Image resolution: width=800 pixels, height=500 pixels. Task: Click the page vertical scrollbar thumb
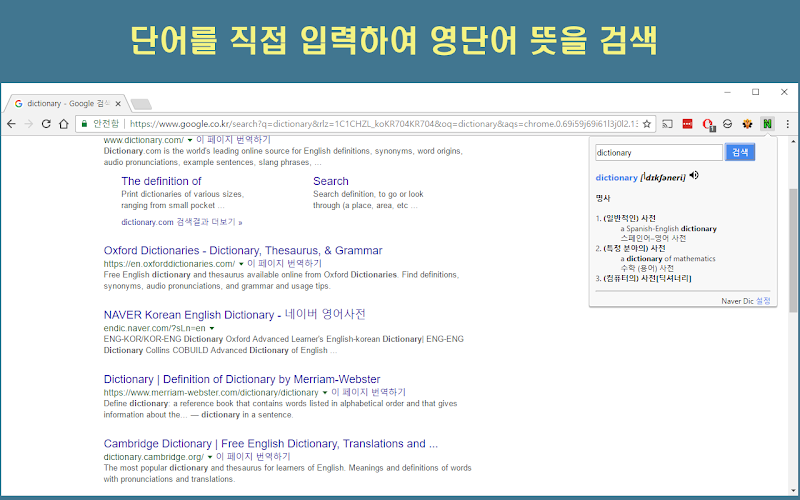point(793,250)
